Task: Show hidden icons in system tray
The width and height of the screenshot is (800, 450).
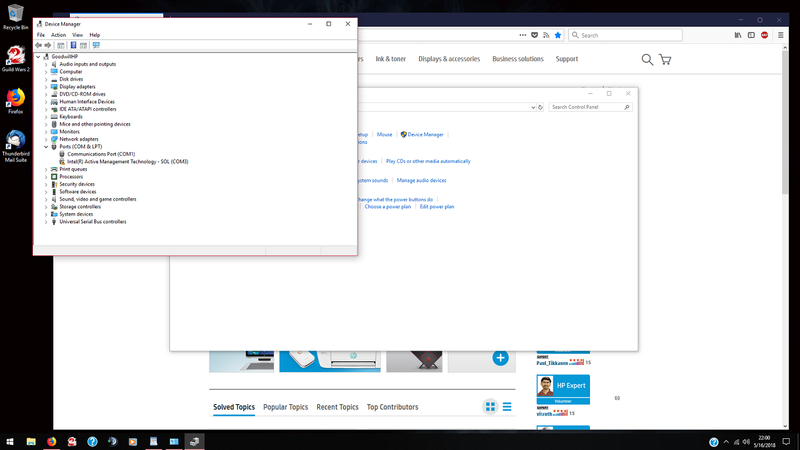Action: click(726, 442)
